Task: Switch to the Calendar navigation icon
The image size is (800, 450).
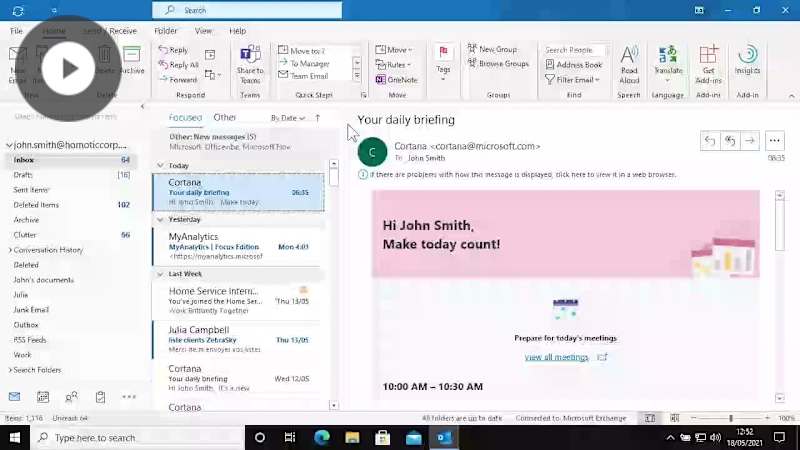Action: (x=43, y=396)
